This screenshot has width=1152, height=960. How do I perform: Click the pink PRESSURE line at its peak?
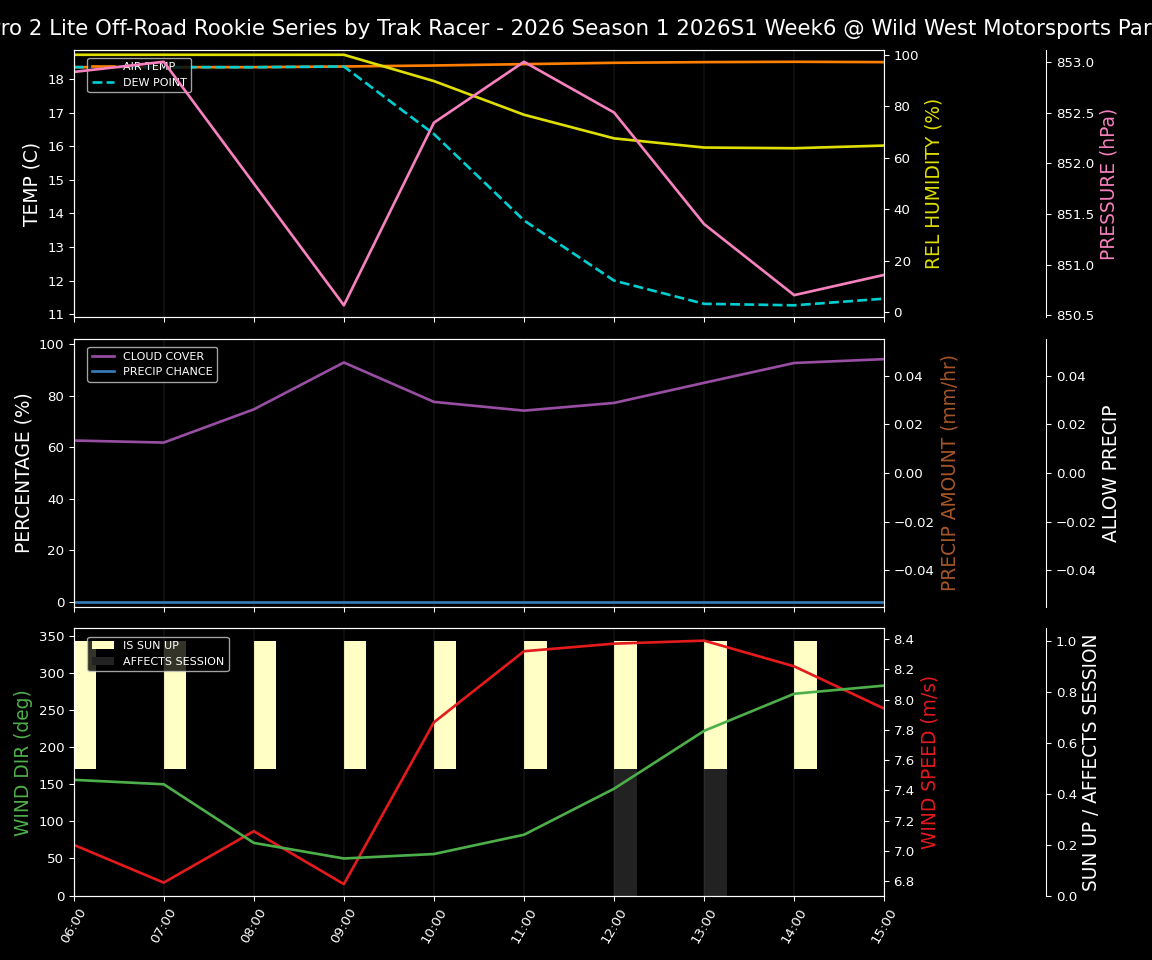click(x=524, y=62)
